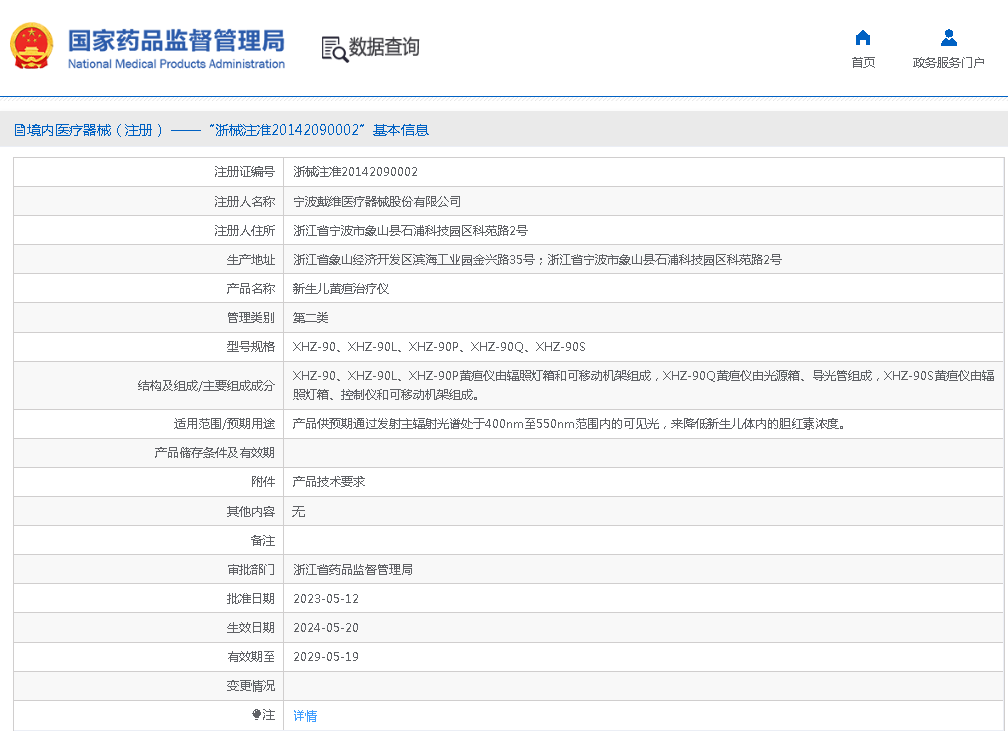This screenshot has height=731, width=1008.
Task: Select model specification XHZ-90、XHZ-90L value
Action: tap(439, 347)
